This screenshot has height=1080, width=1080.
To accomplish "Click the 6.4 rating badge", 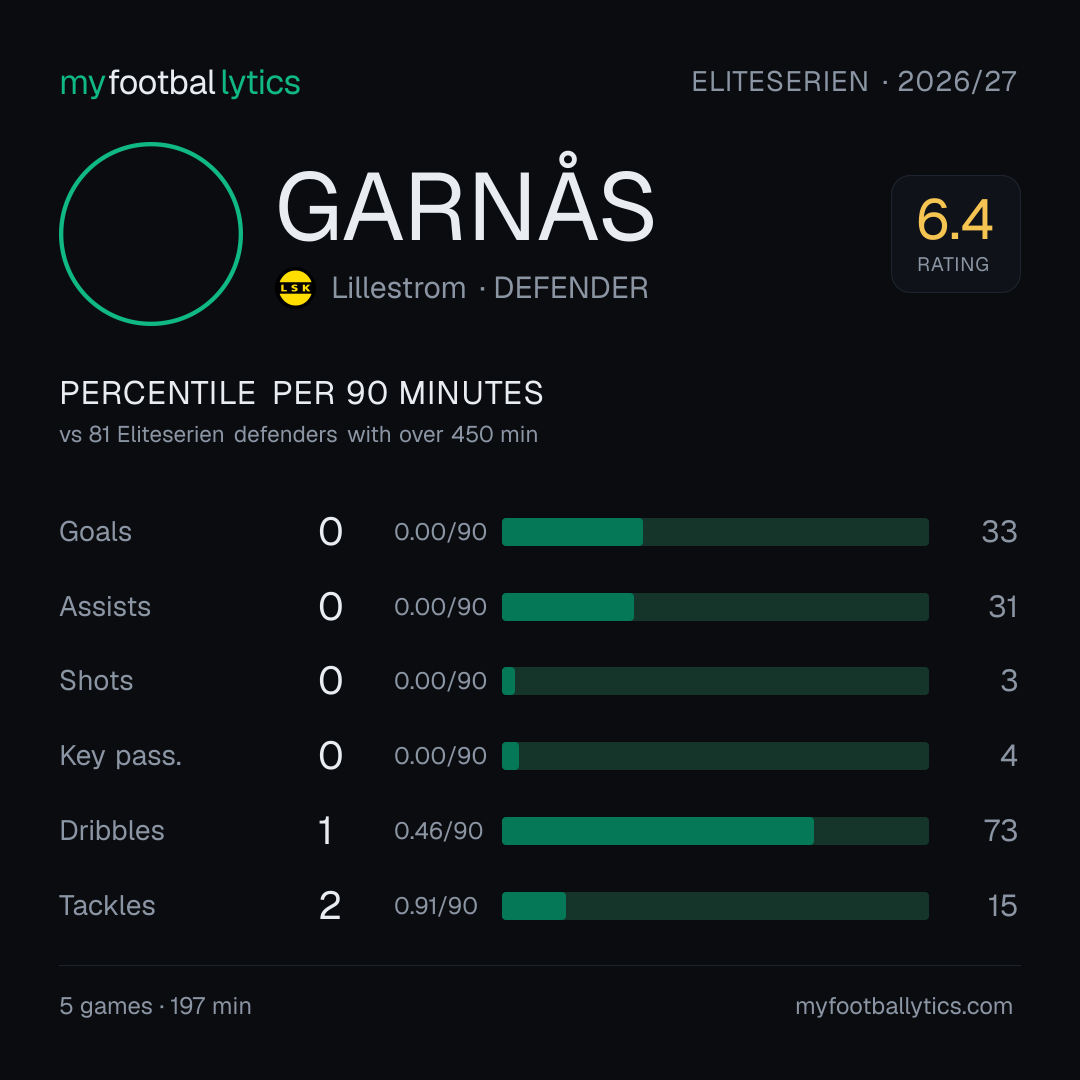I will pos(955,233).
